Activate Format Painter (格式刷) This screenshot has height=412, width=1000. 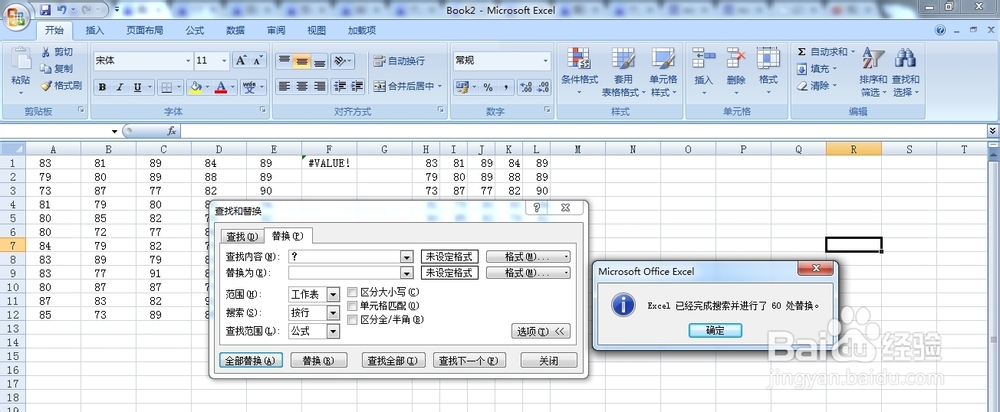pos(61,85)
